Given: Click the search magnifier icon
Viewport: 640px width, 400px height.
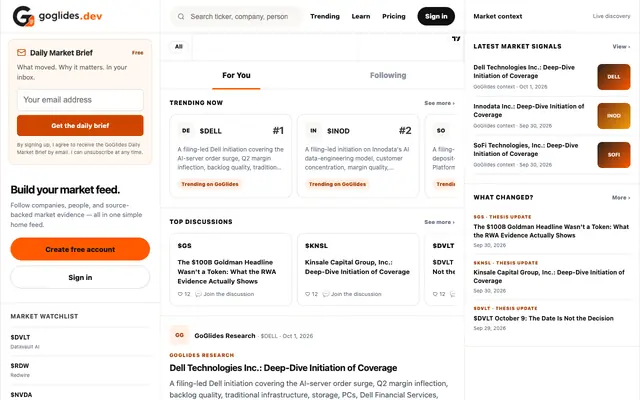Looking at the screenshot, I should [181, 17].
